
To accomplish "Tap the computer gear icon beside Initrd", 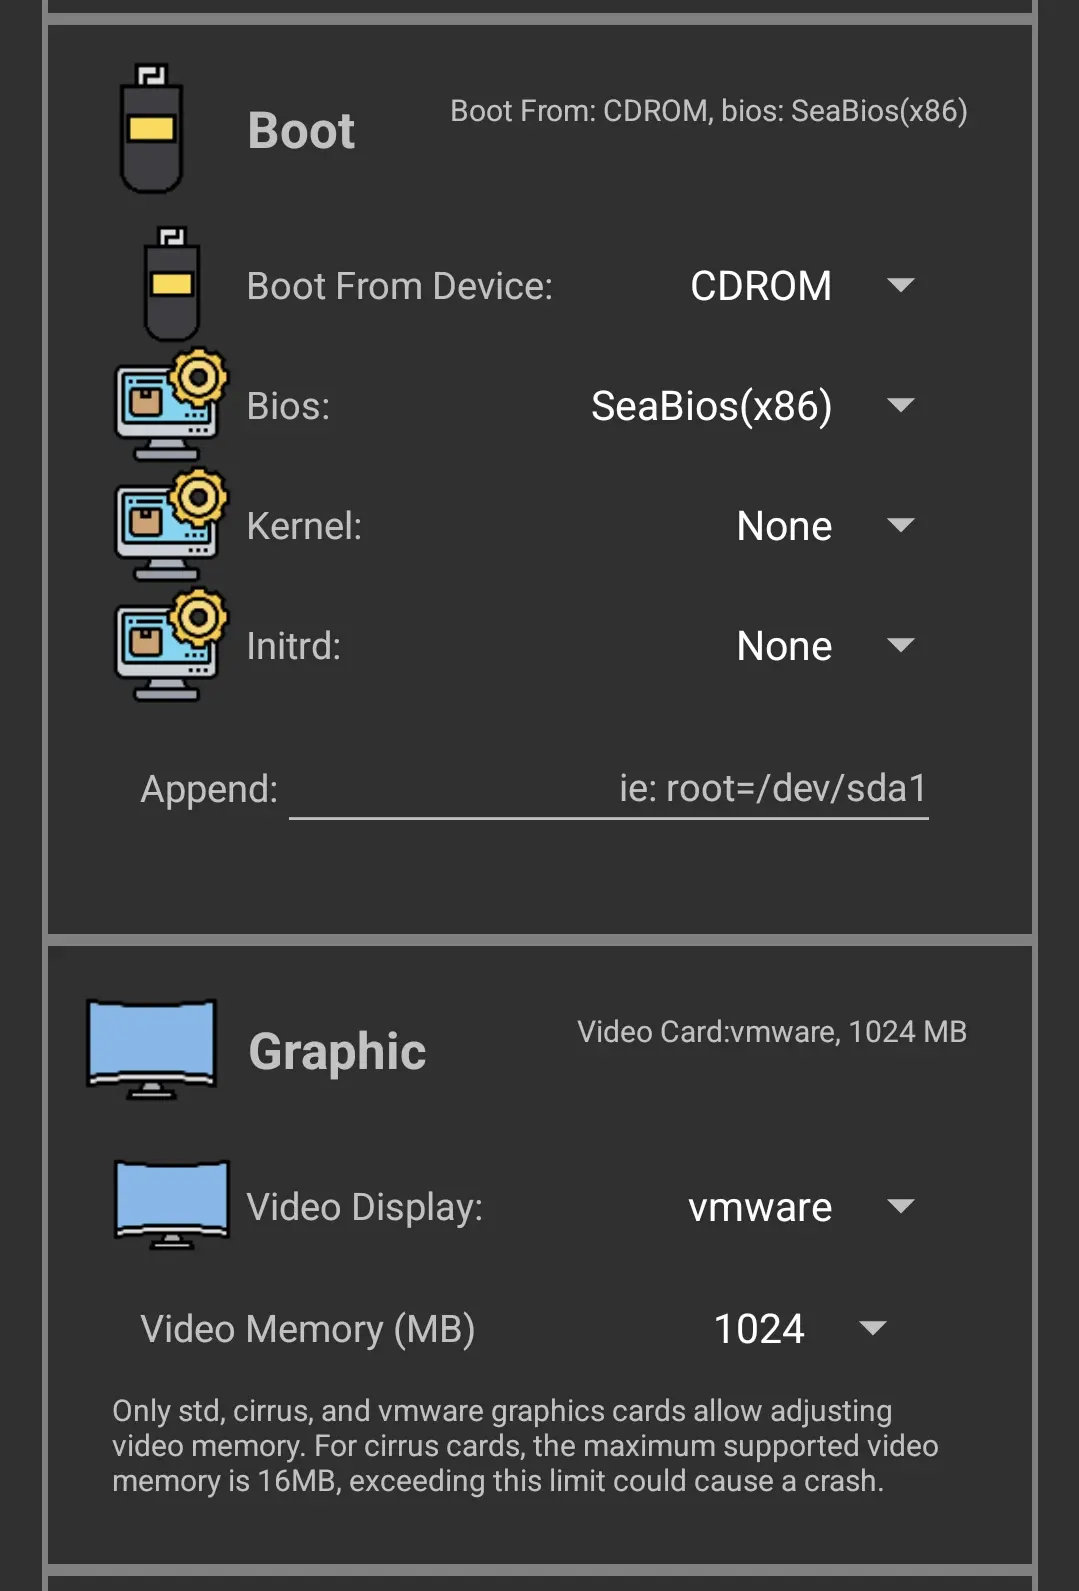I will pyautogui.click(x=172, y=645).
